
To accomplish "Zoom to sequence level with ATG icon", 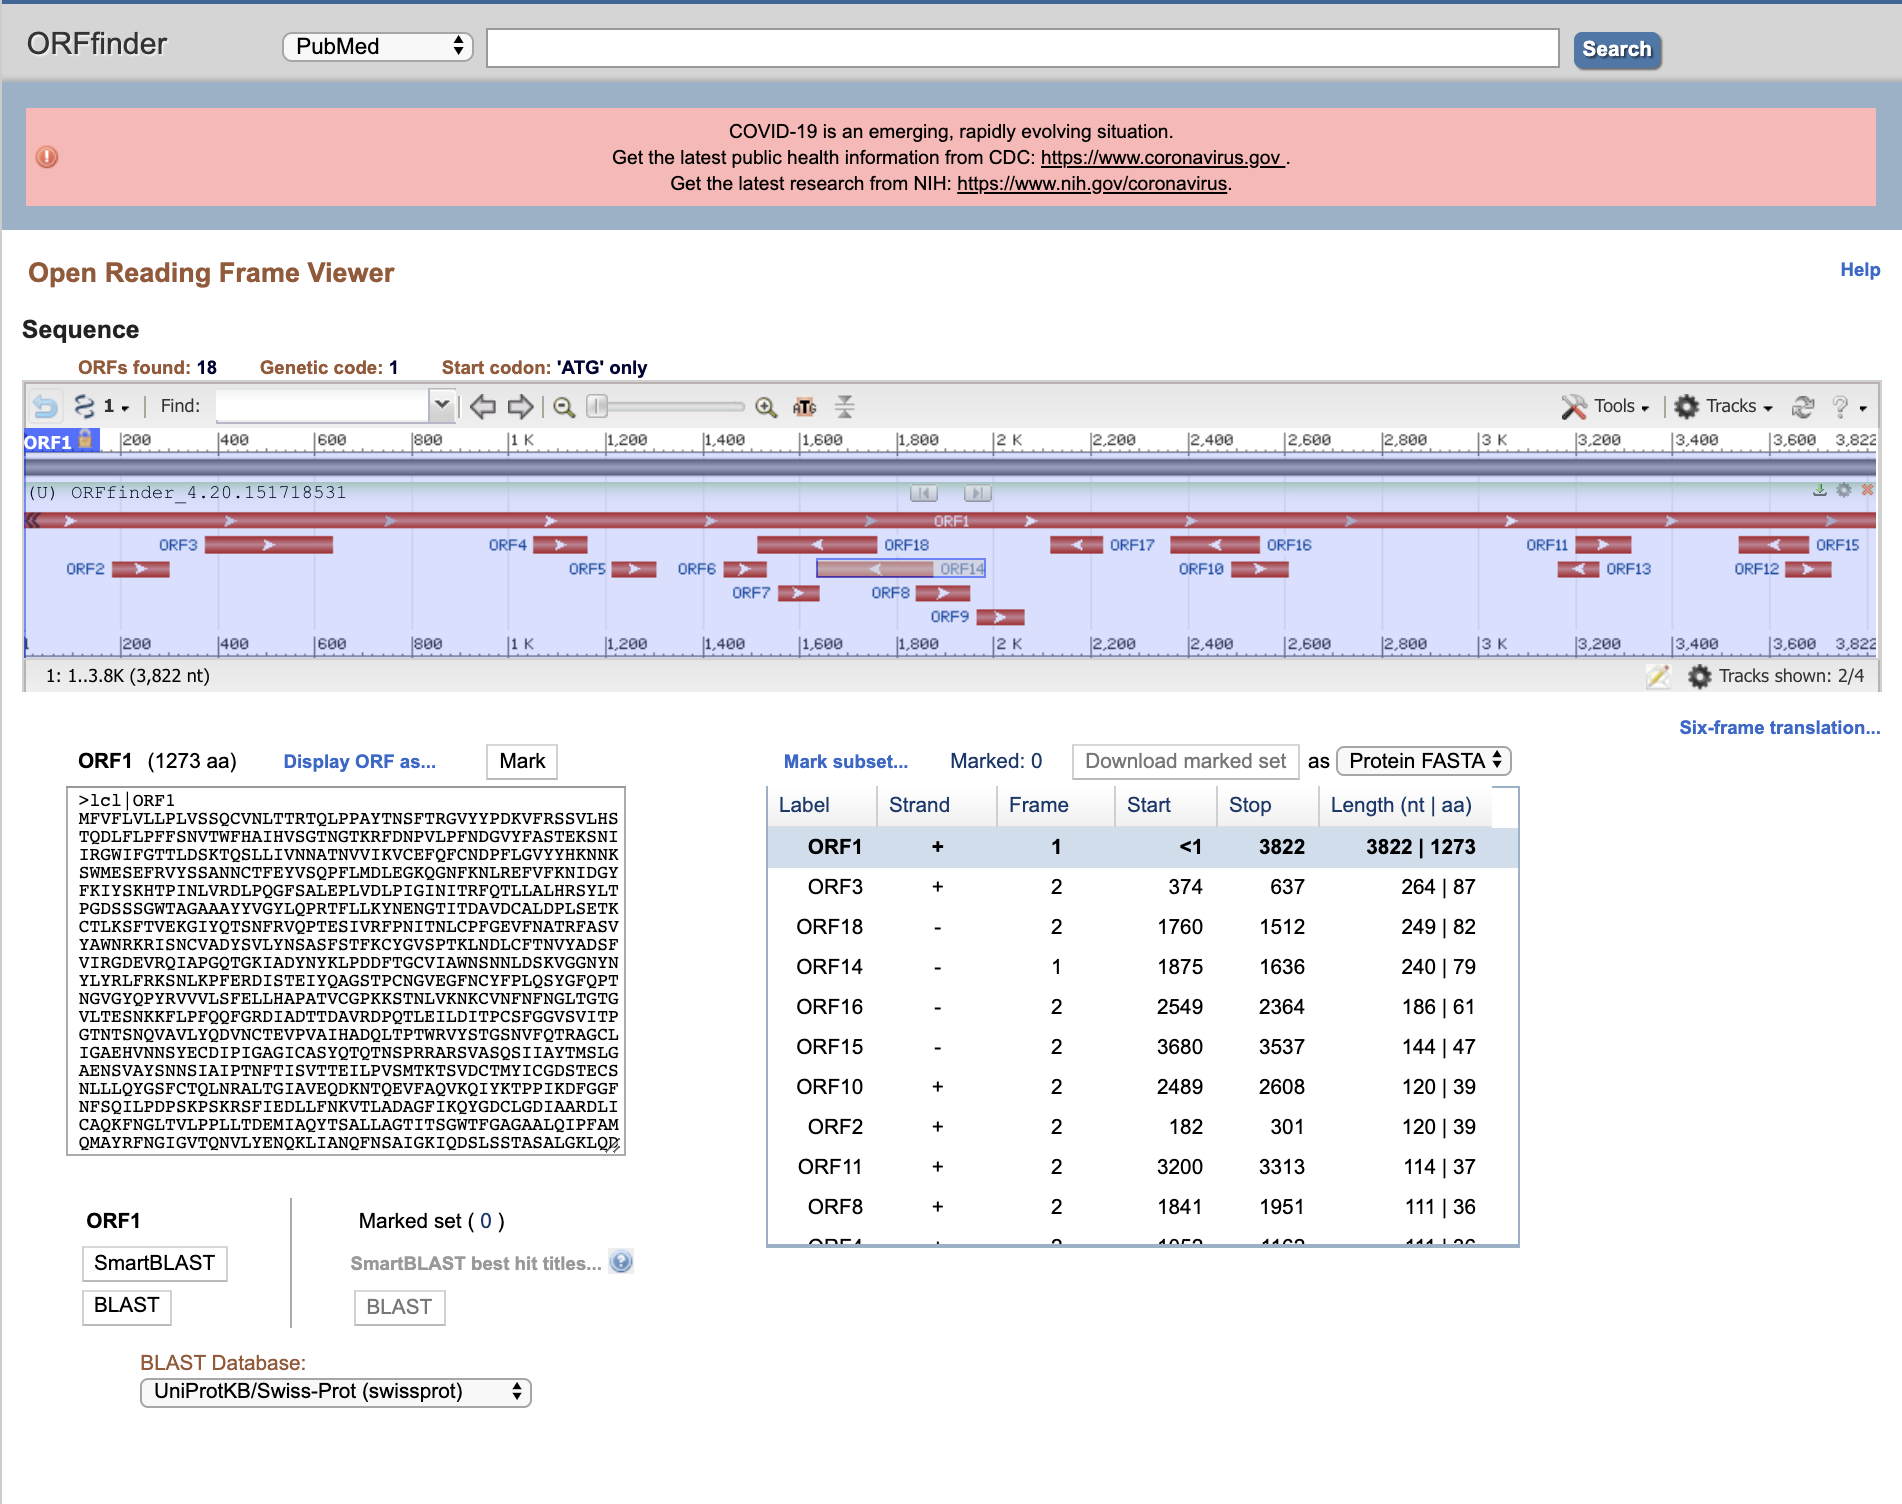I will [x=804, y=407].
